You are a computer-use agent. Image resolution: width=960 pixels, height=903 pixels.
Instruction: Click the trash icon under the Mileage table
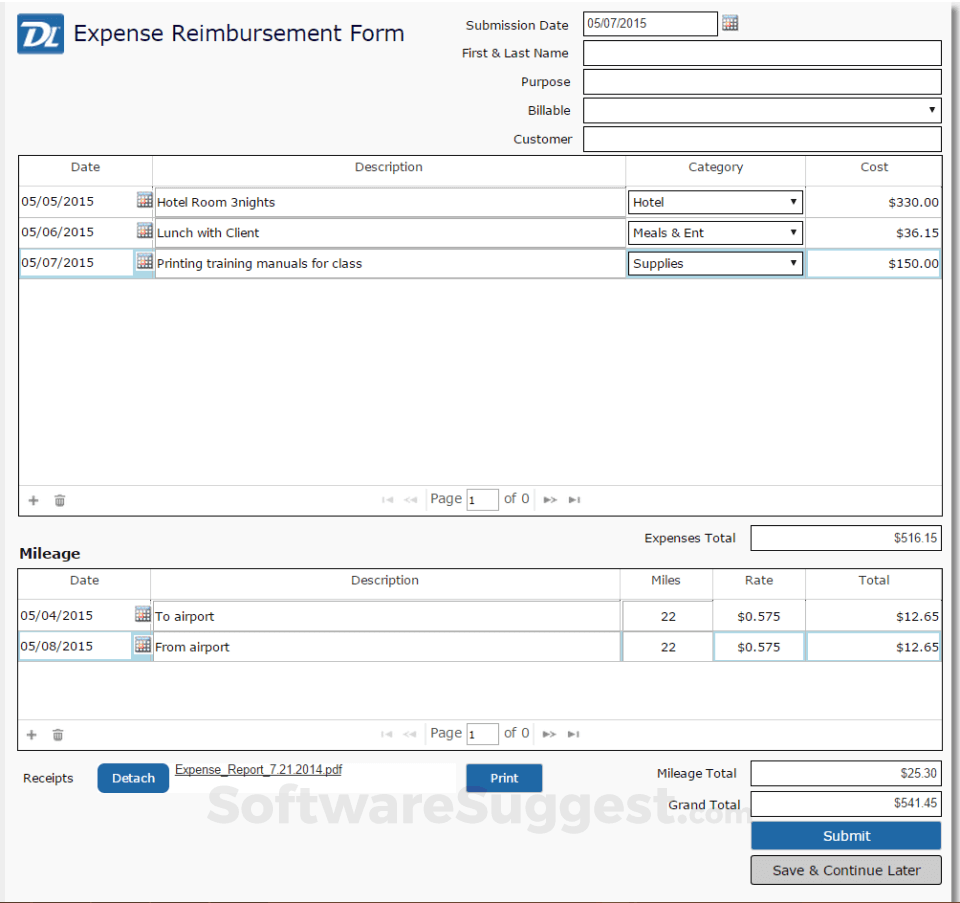tap(57, 733)
